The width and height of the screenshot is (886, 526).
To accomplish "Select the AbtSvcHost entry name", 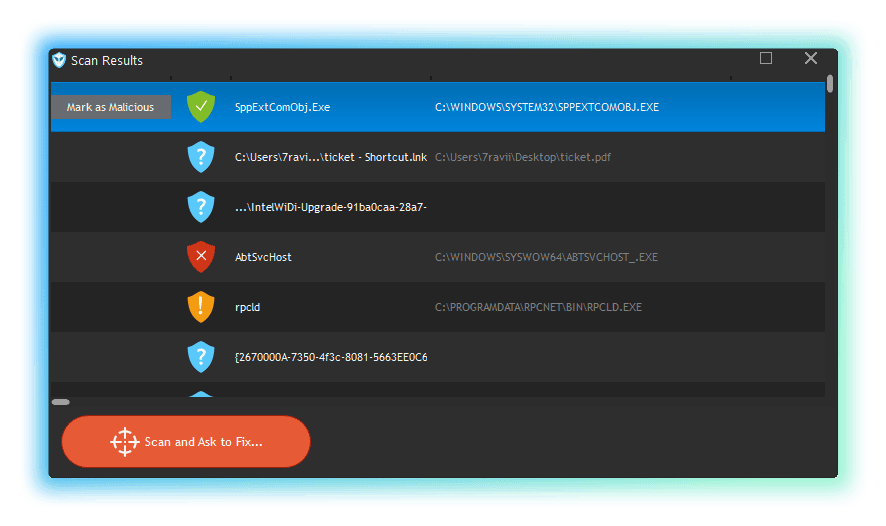I will coord(263,257).
